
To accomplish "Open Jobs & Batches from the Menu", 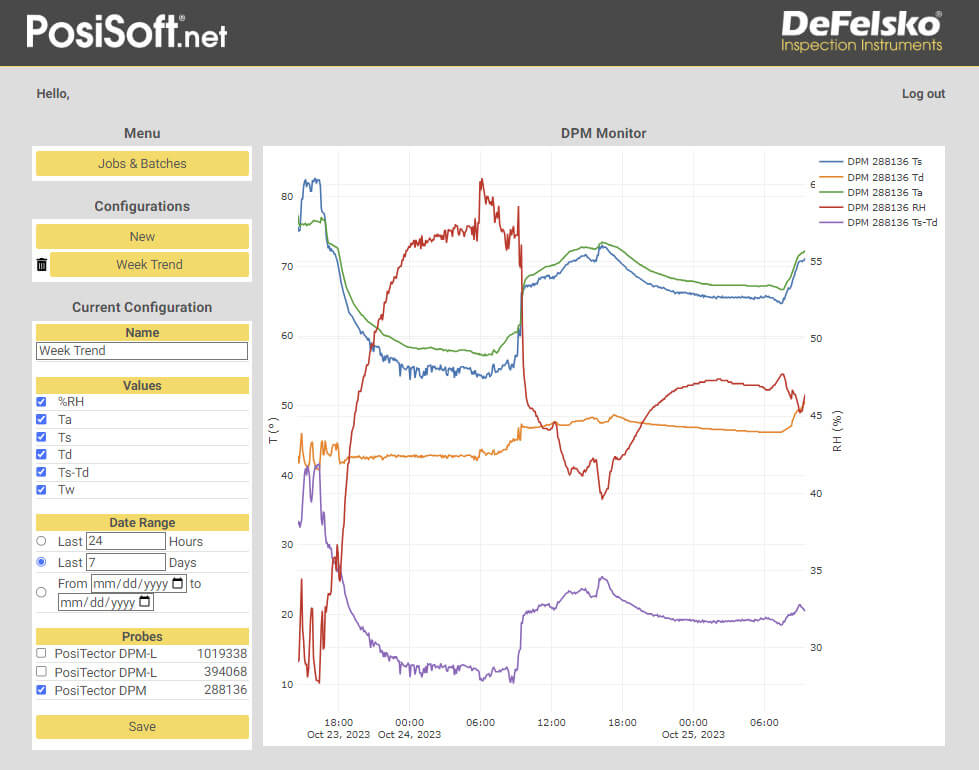I will (x=142, y=163).
